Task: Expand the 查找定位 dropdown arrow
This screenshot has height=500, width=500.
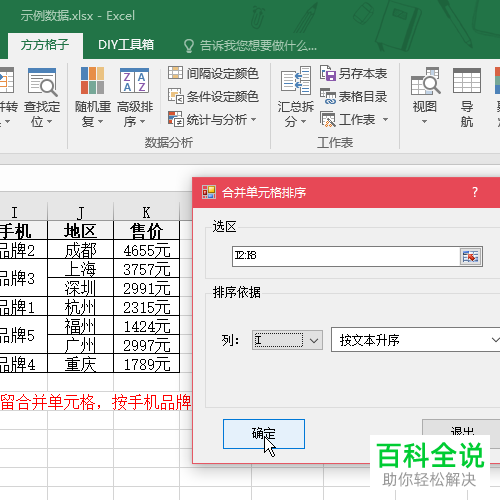Action: click(x=49, y=122)
